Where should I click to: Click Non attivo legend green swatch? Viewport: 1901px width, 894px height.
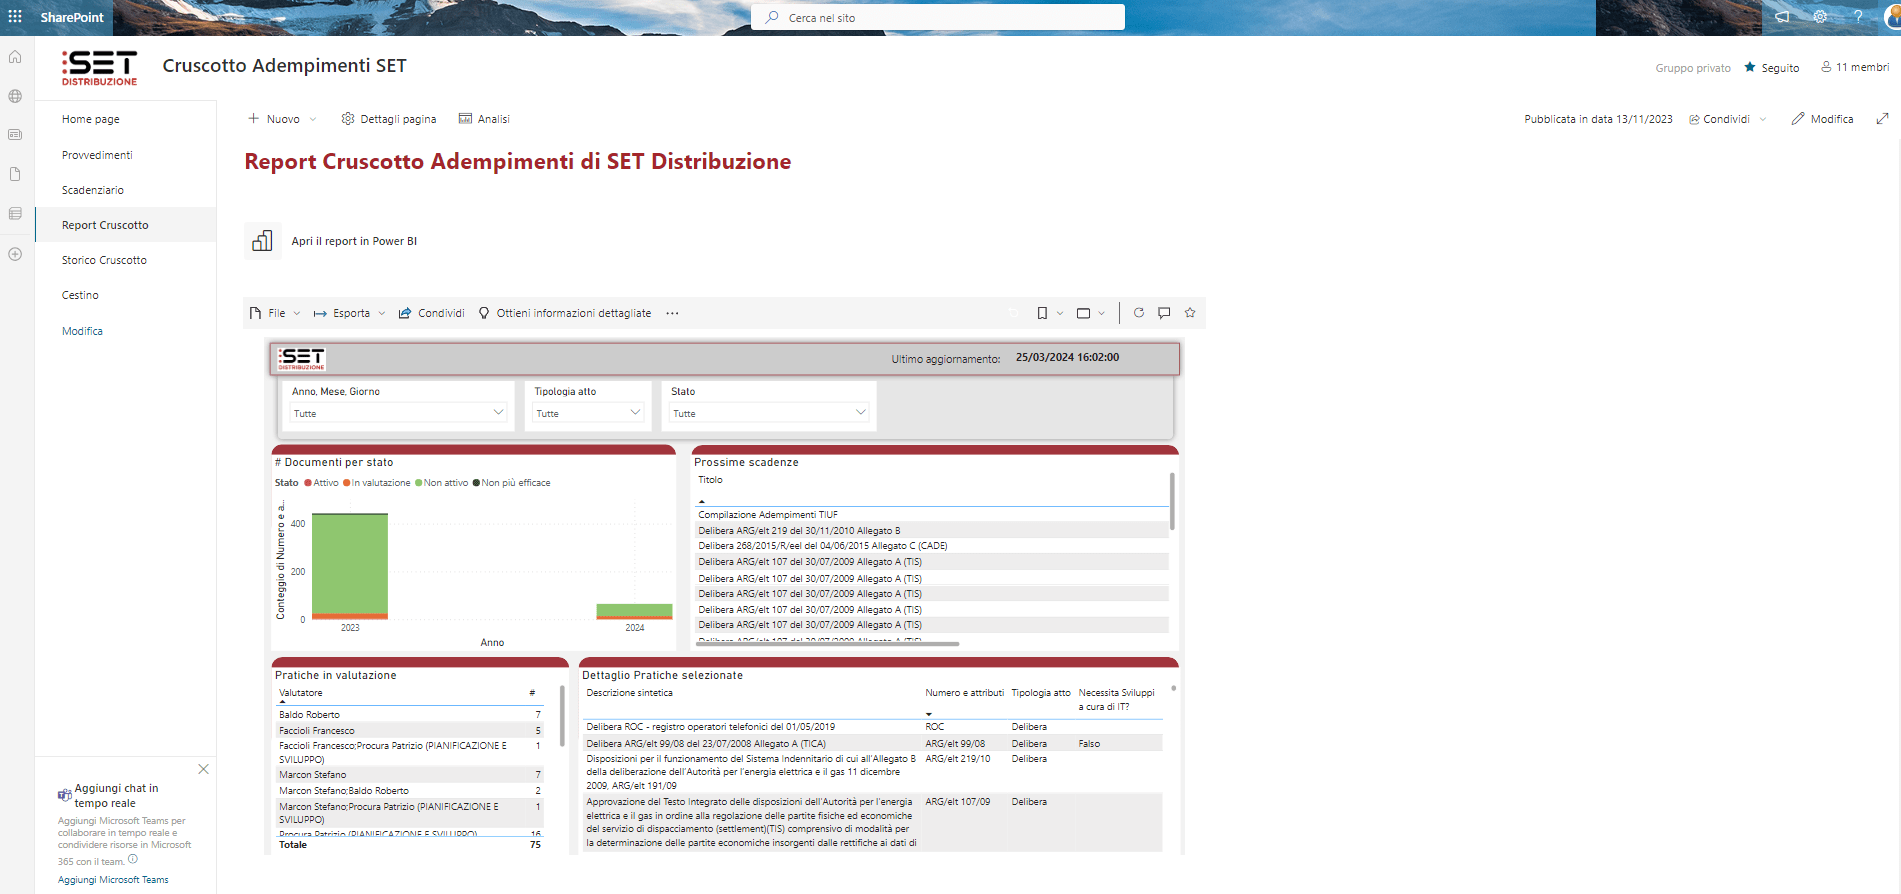coord(419,483)
